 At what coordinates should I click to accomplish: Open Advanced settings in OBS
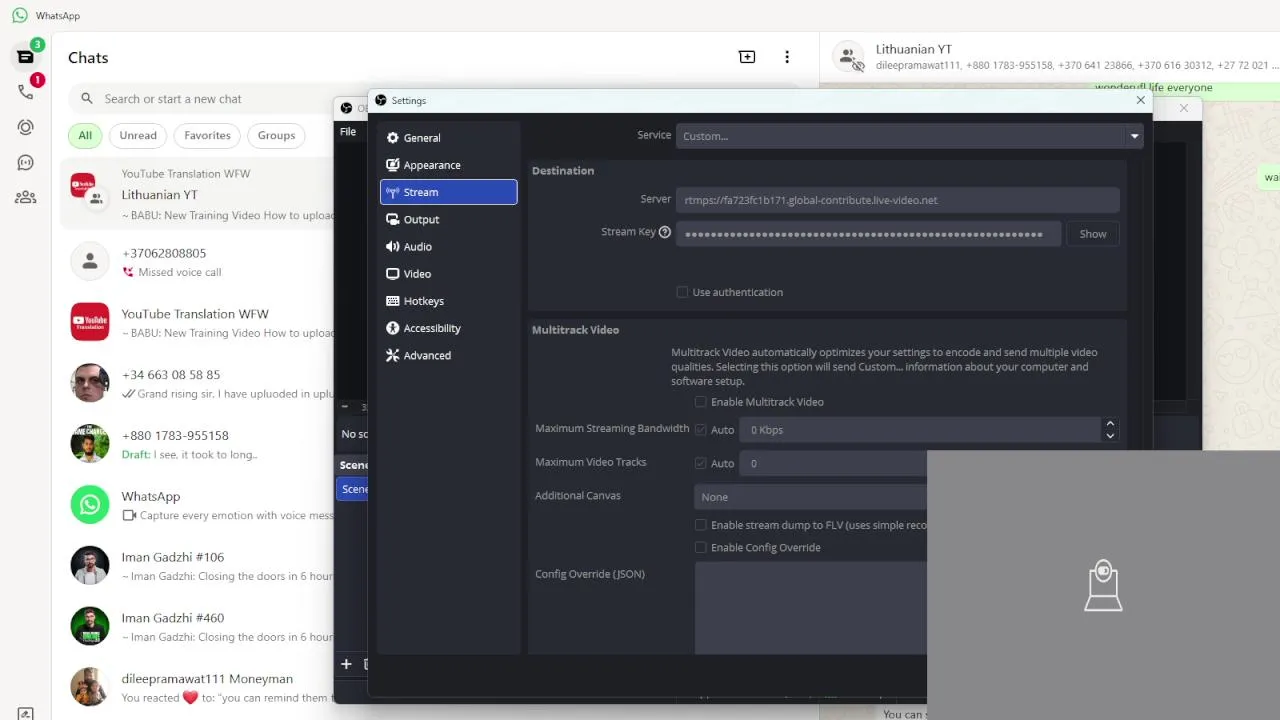(449, 355)
